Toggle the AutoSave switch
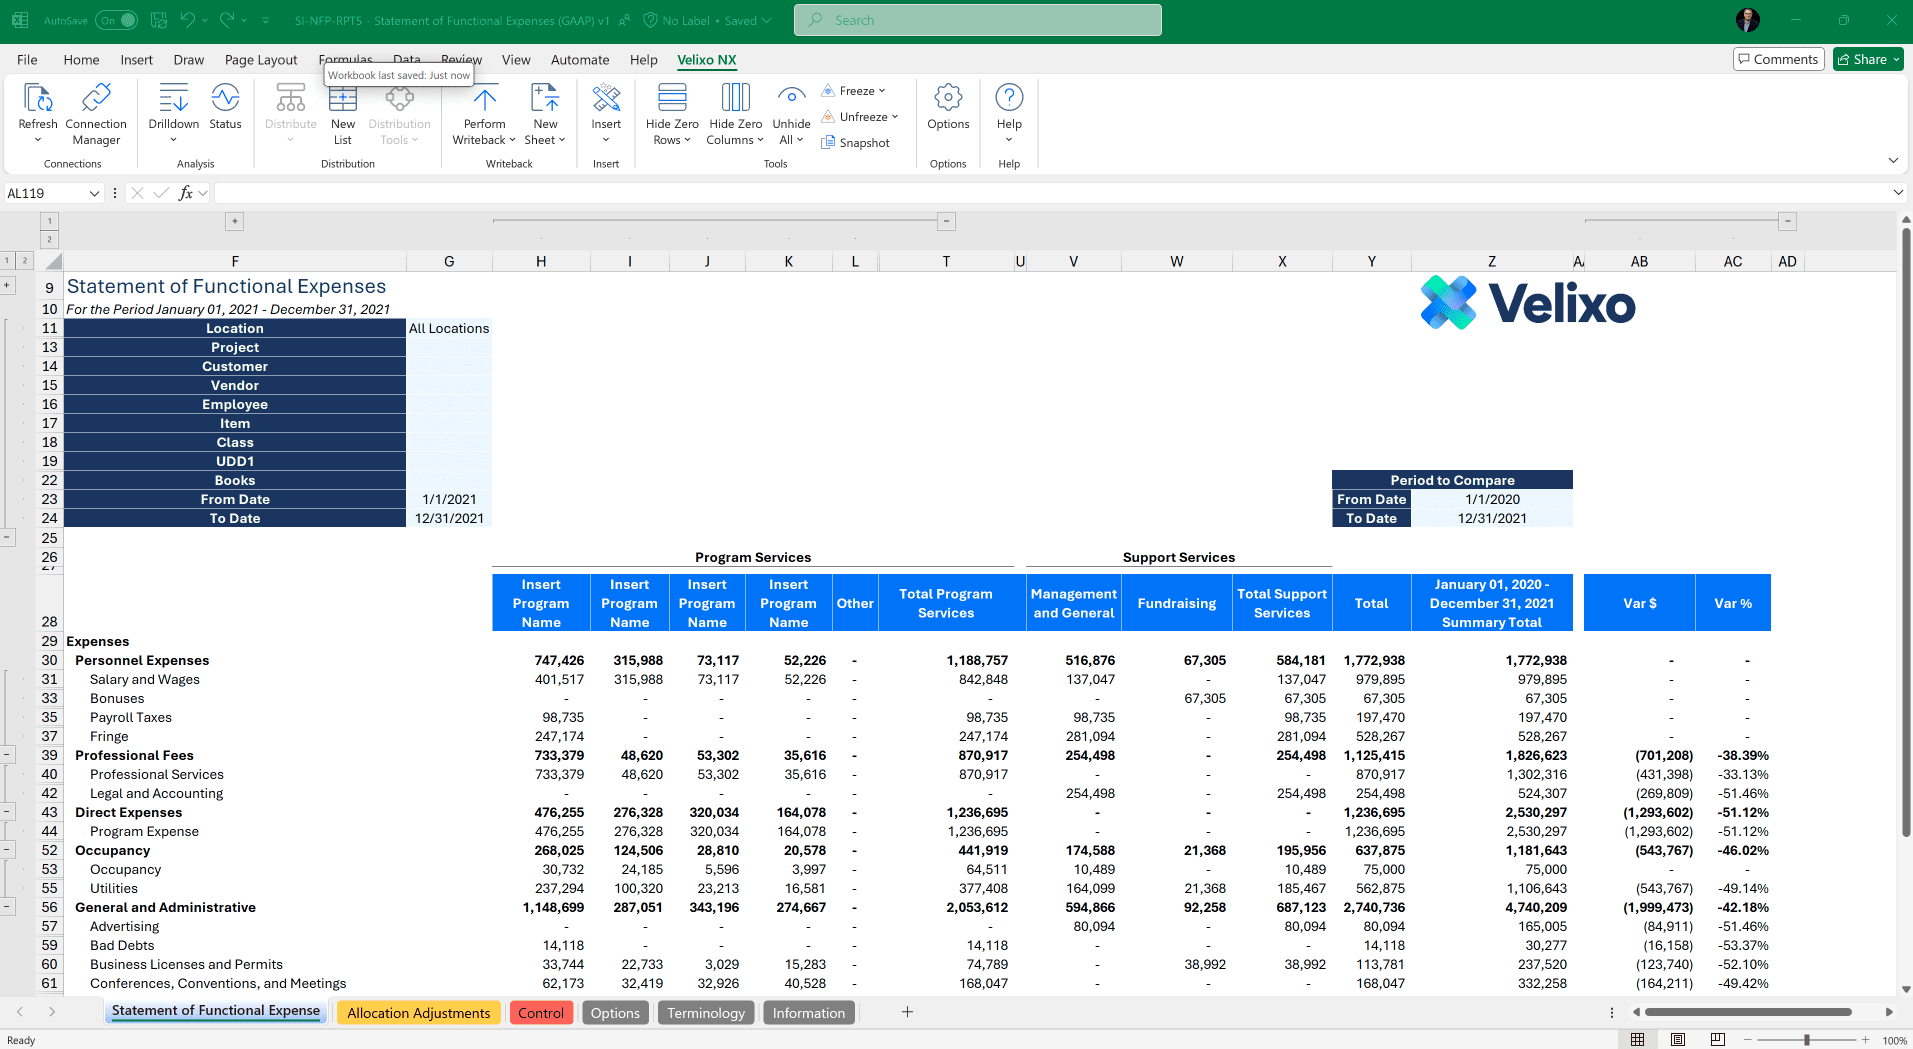This screenshot has height=1049, width=1913. tap(118, 20)
